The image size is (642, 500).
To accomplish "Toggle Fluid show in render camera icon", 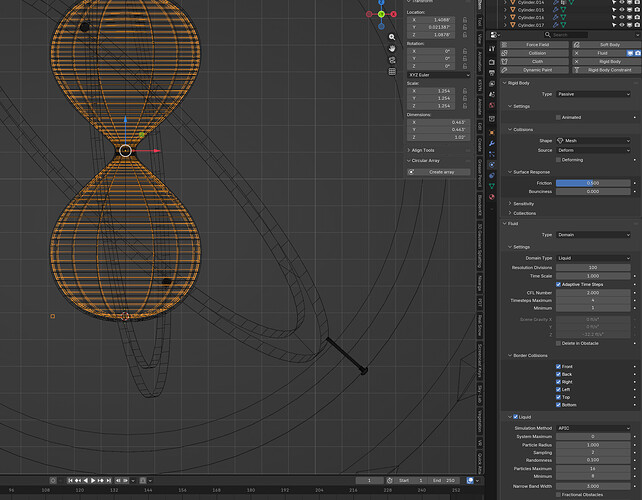I will point(638,53).
